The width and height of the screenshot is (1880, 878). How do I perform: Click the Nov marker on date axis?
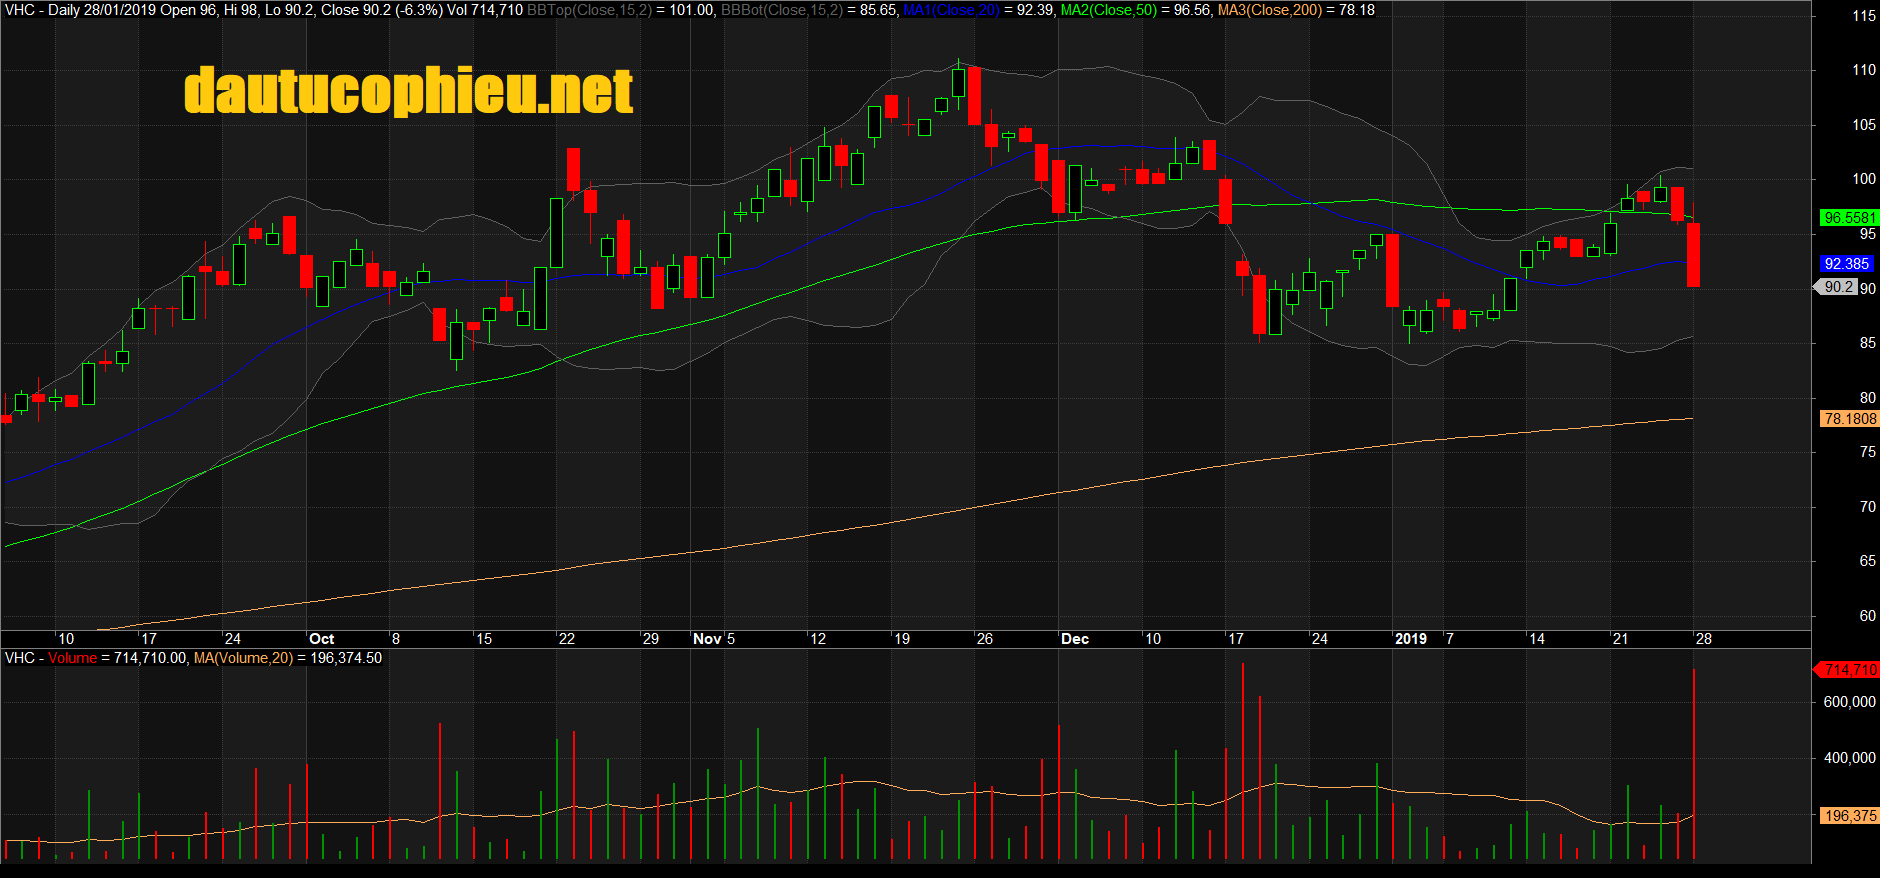(x=707, y=639)
